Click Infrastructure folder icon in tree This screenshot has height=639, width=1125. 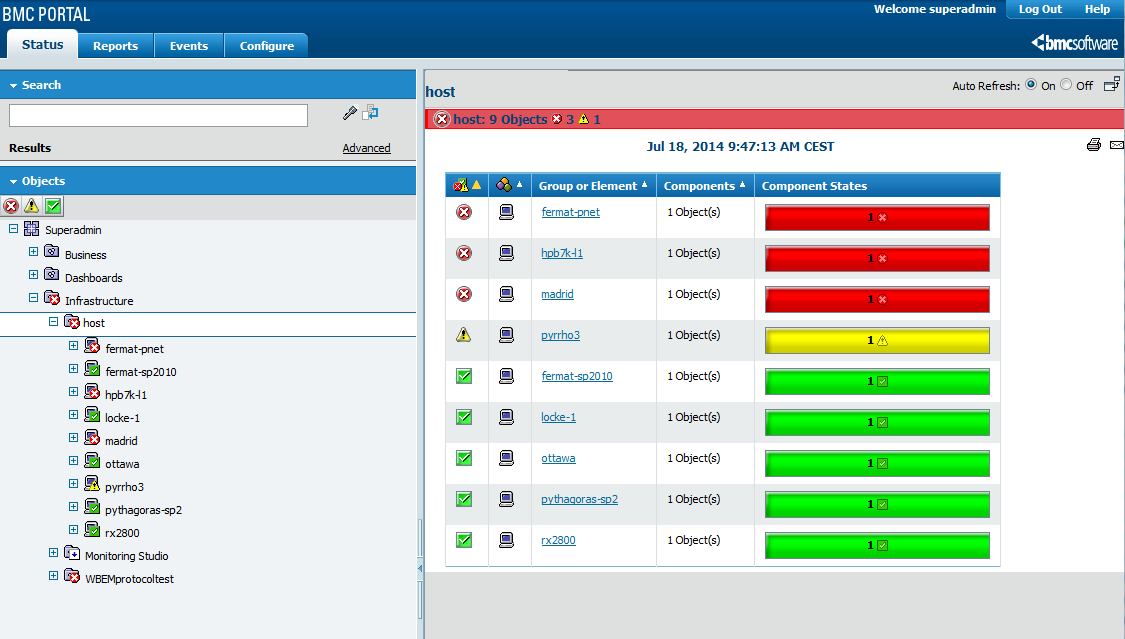52,298
